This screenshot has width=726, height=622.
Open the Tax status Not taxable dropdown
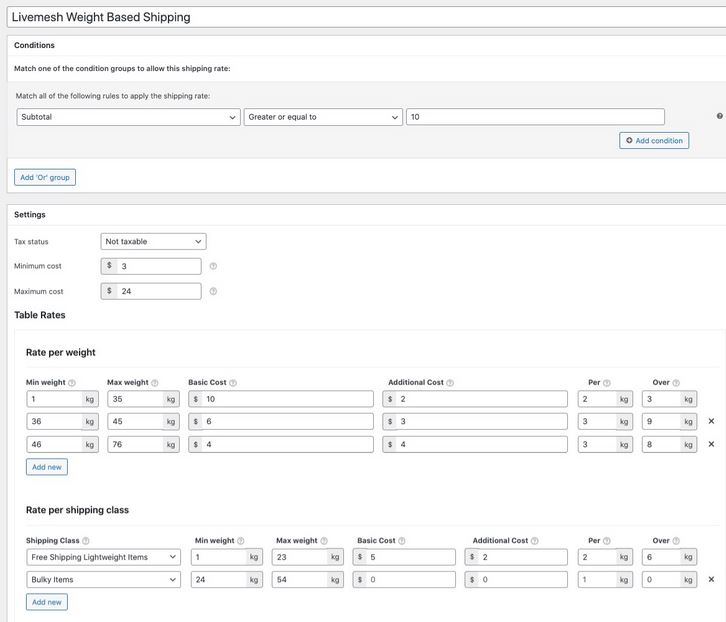click(153, 241)
